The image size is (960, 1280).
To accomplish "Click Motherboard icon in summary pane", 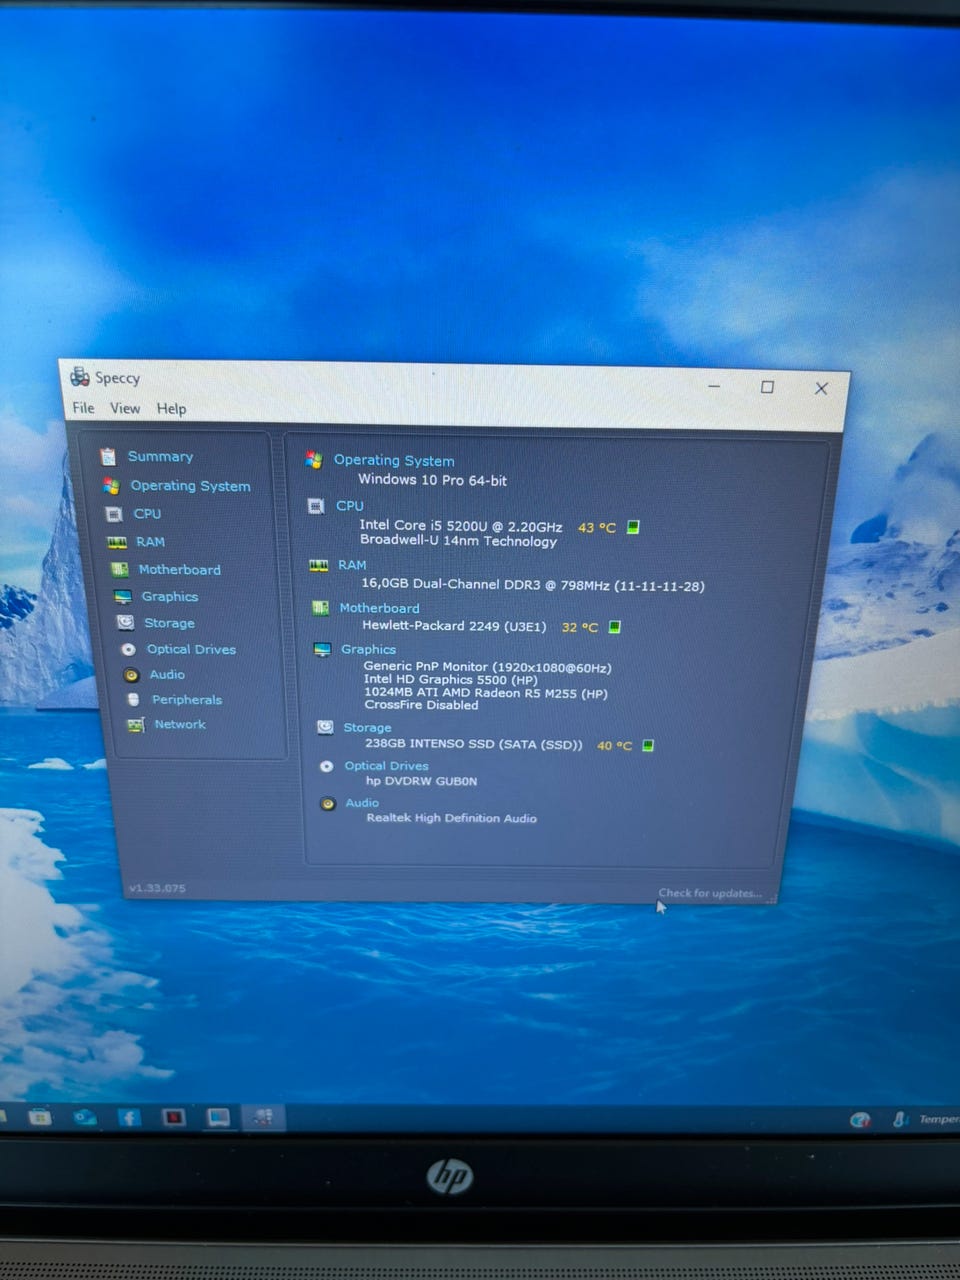I will pyautogui.click(x=321, y=607).
